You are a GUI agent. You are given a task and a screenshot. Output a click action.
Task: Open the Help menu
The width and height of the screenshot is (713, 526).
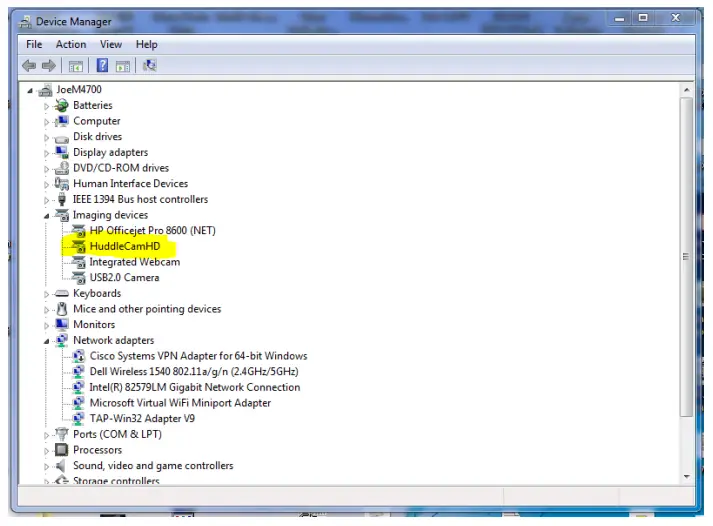(146, 45)
